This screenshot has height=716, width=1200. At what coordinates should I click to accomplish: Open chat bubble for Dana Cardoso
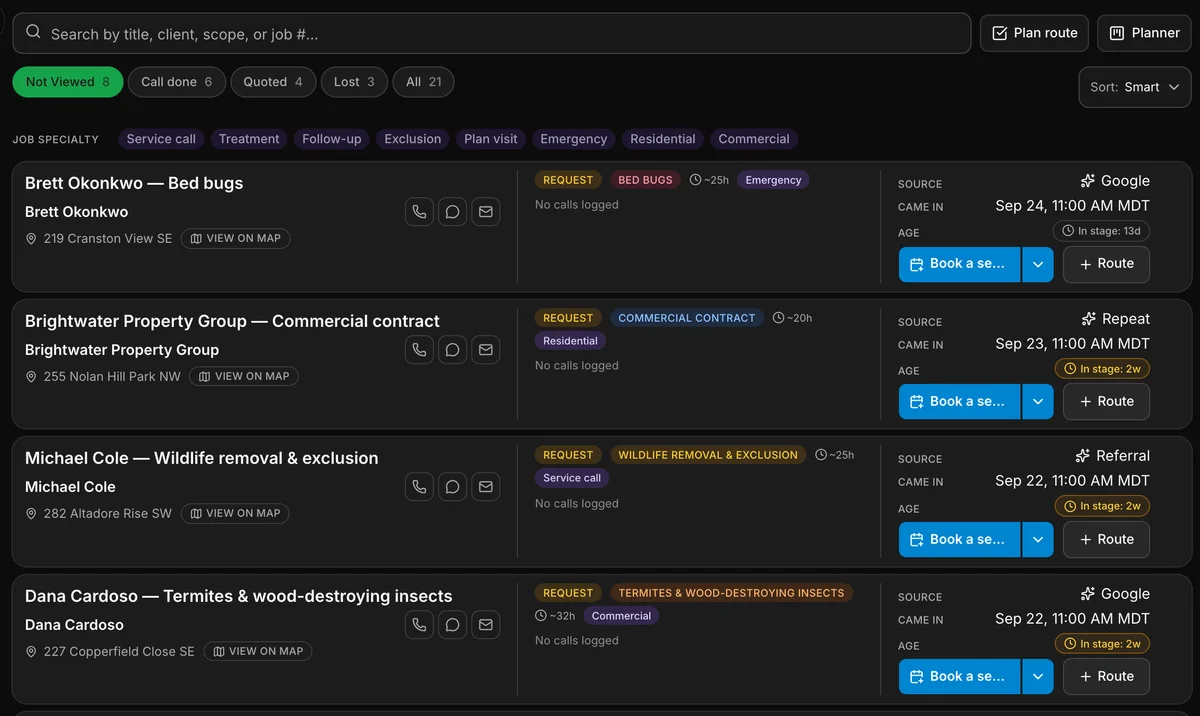(x=453, y=625)
